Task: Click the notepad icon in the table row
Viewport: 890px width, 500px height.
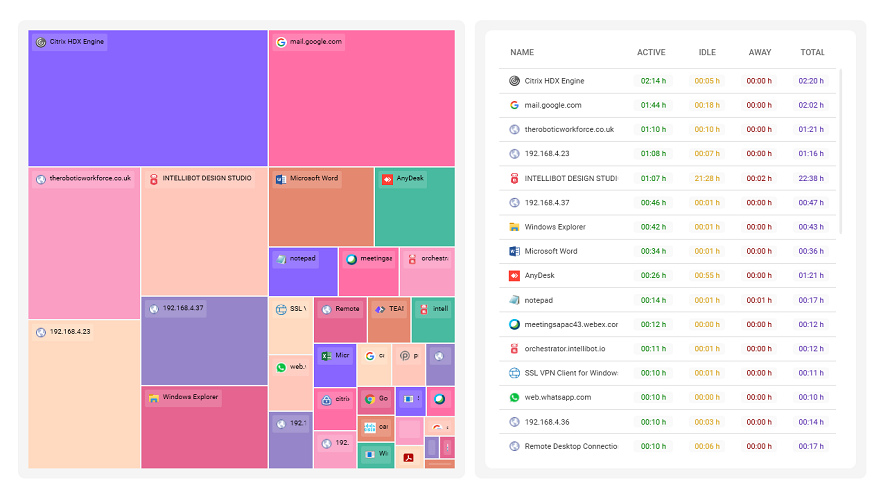Action: click(514, 300)
